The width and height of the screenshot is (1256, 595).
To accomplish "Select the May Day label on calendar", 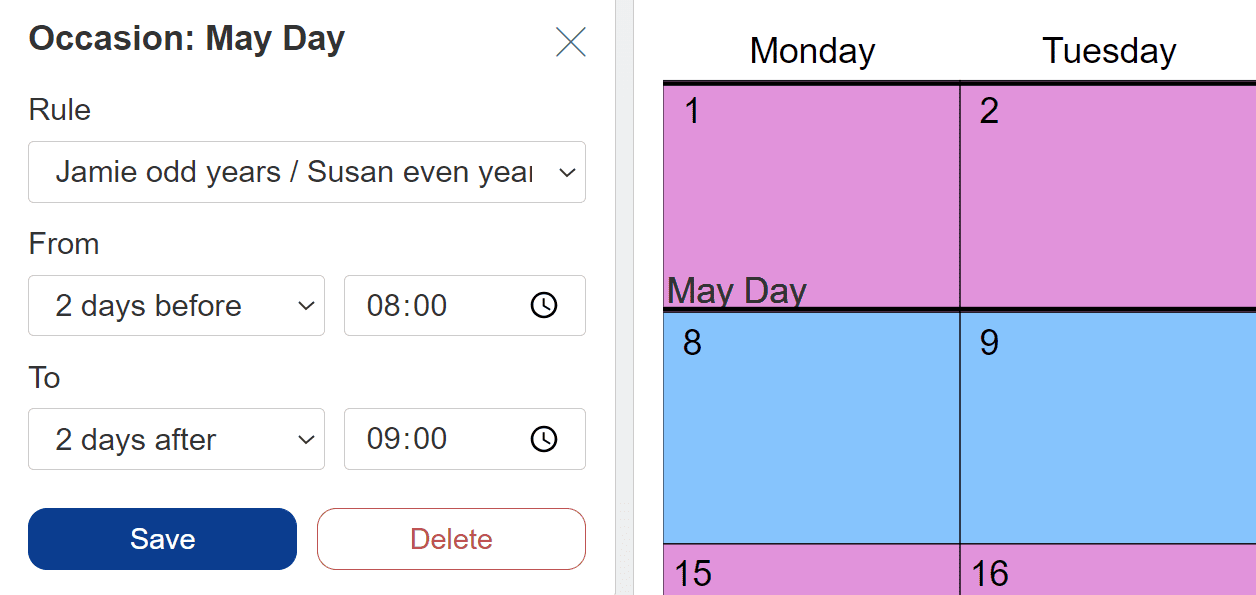I will 737,291.
